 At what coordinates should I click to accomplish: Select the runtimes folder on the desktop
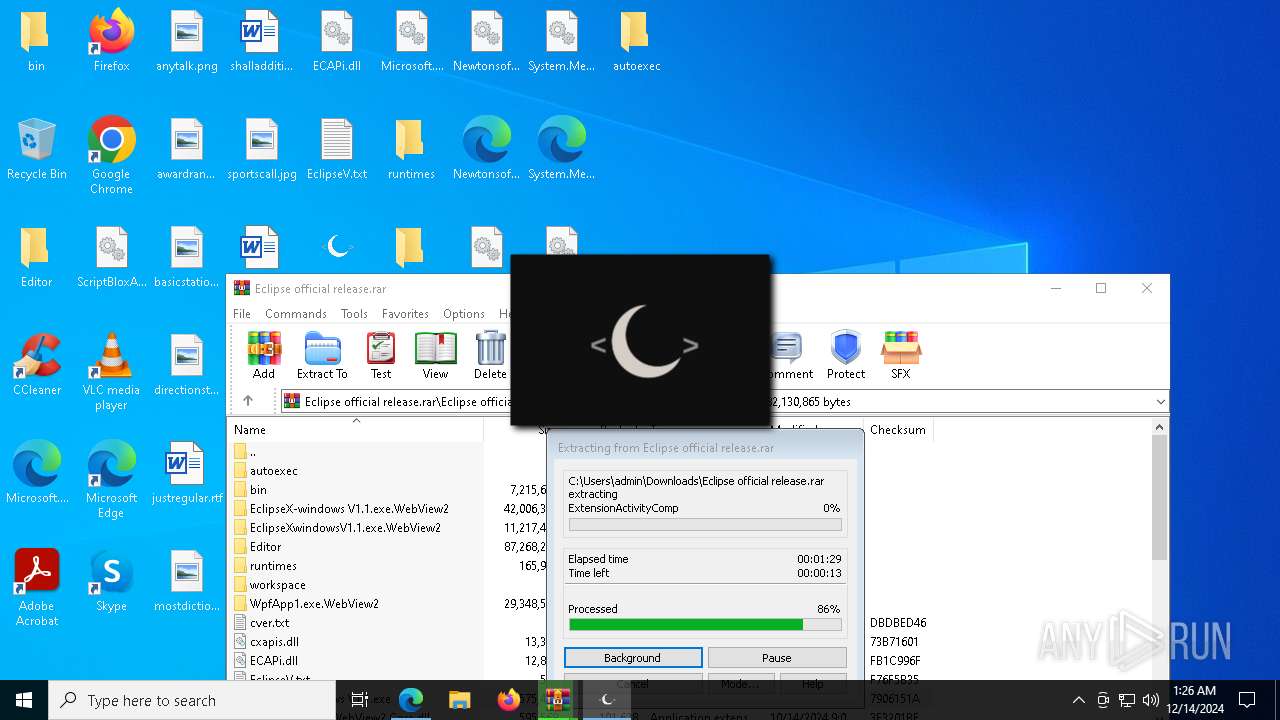point(411,150)
